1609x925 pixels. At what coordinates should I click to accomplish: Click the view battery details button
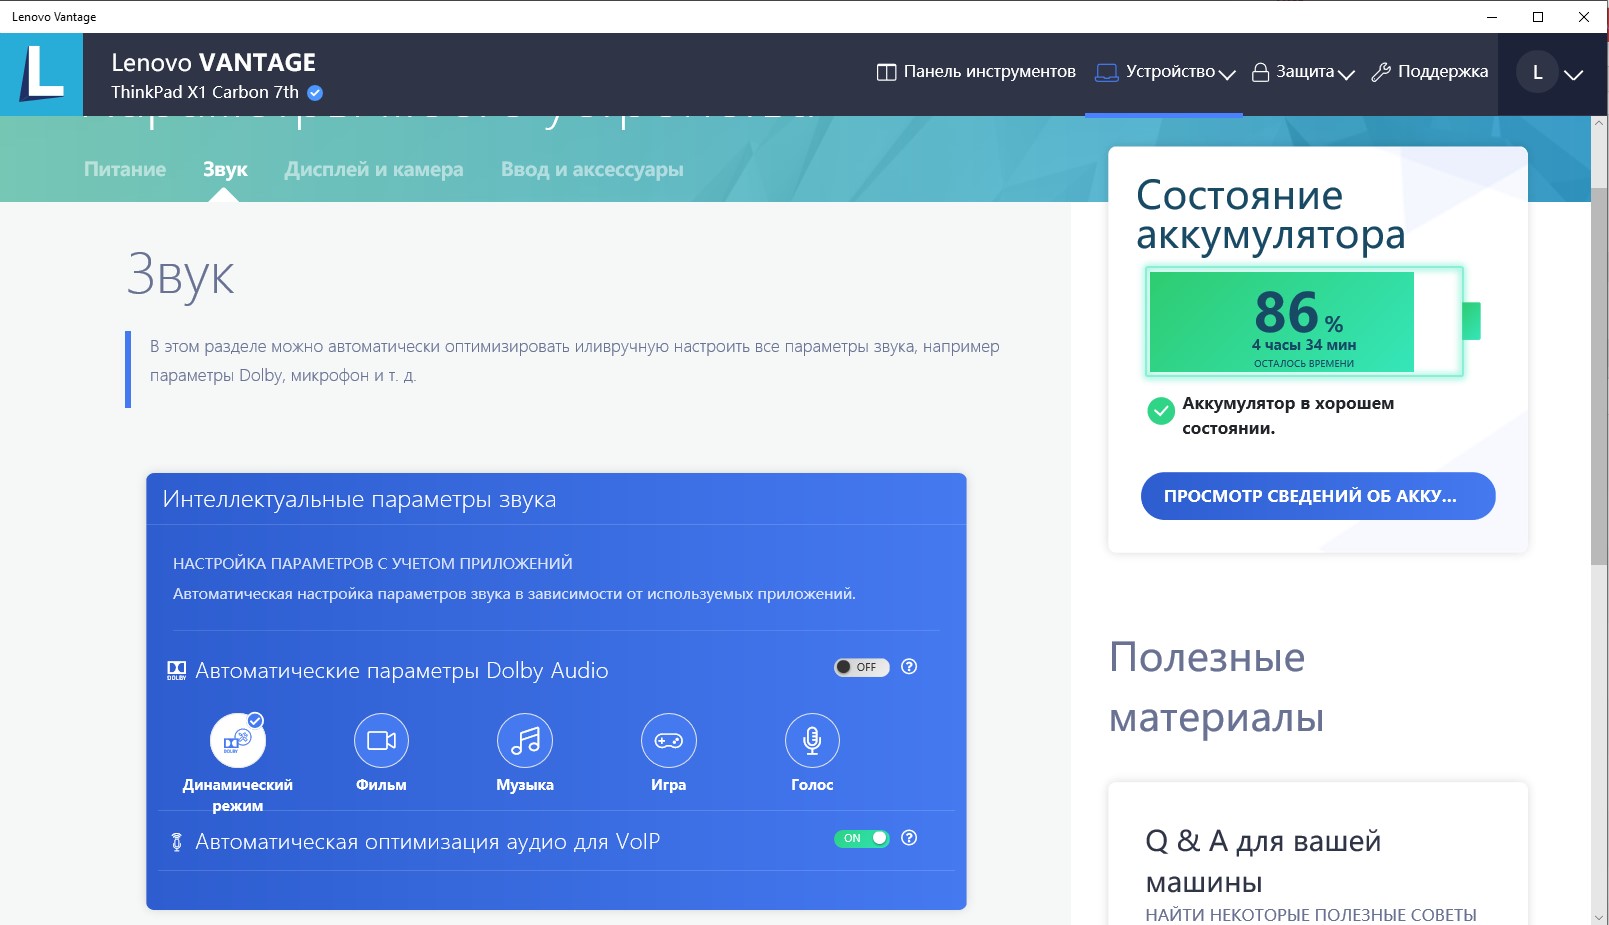[x=1317, y=496]
